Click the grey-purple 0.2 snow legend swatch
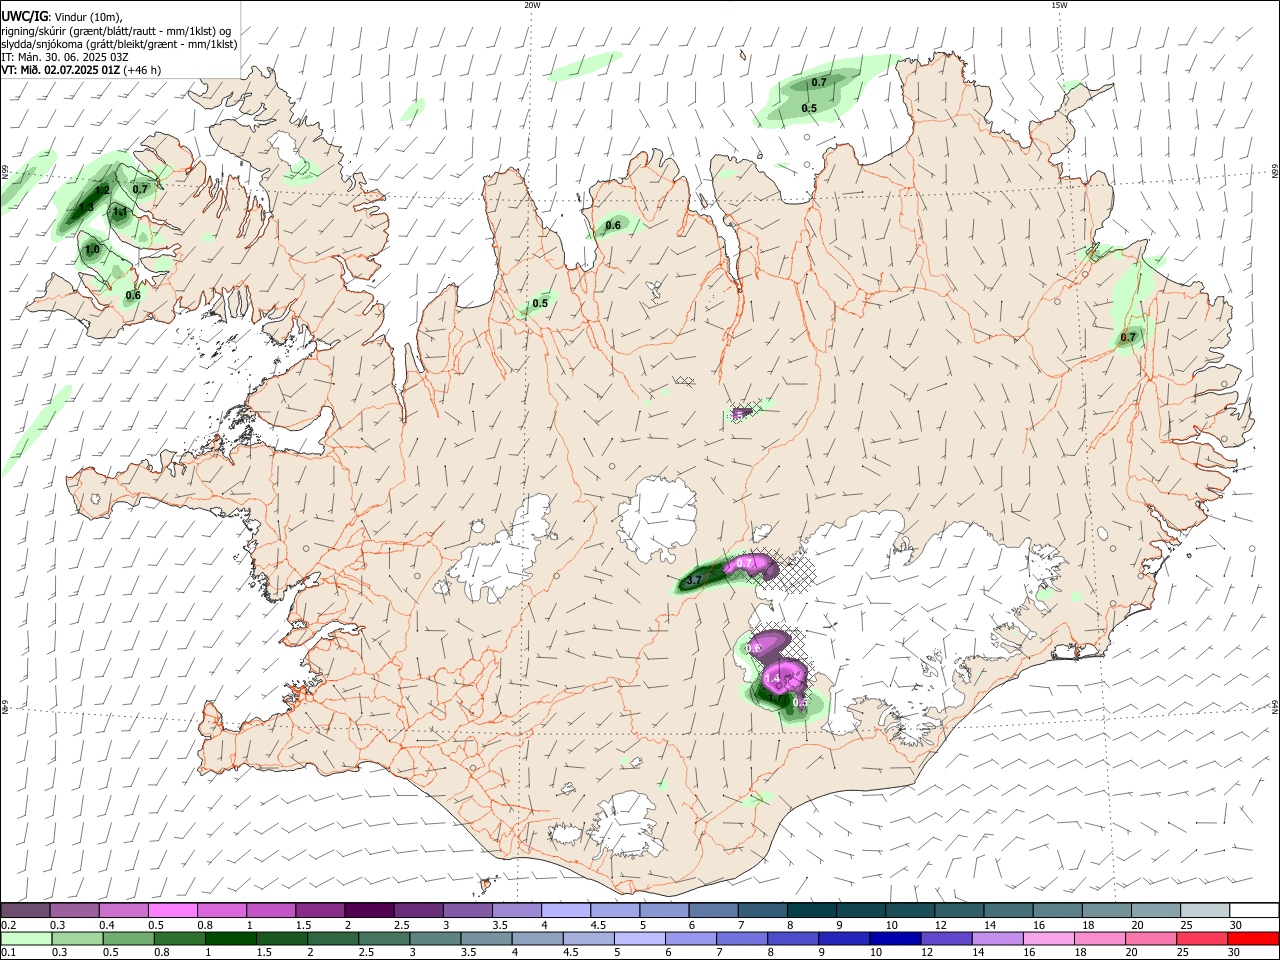 (x=25, y=911)
